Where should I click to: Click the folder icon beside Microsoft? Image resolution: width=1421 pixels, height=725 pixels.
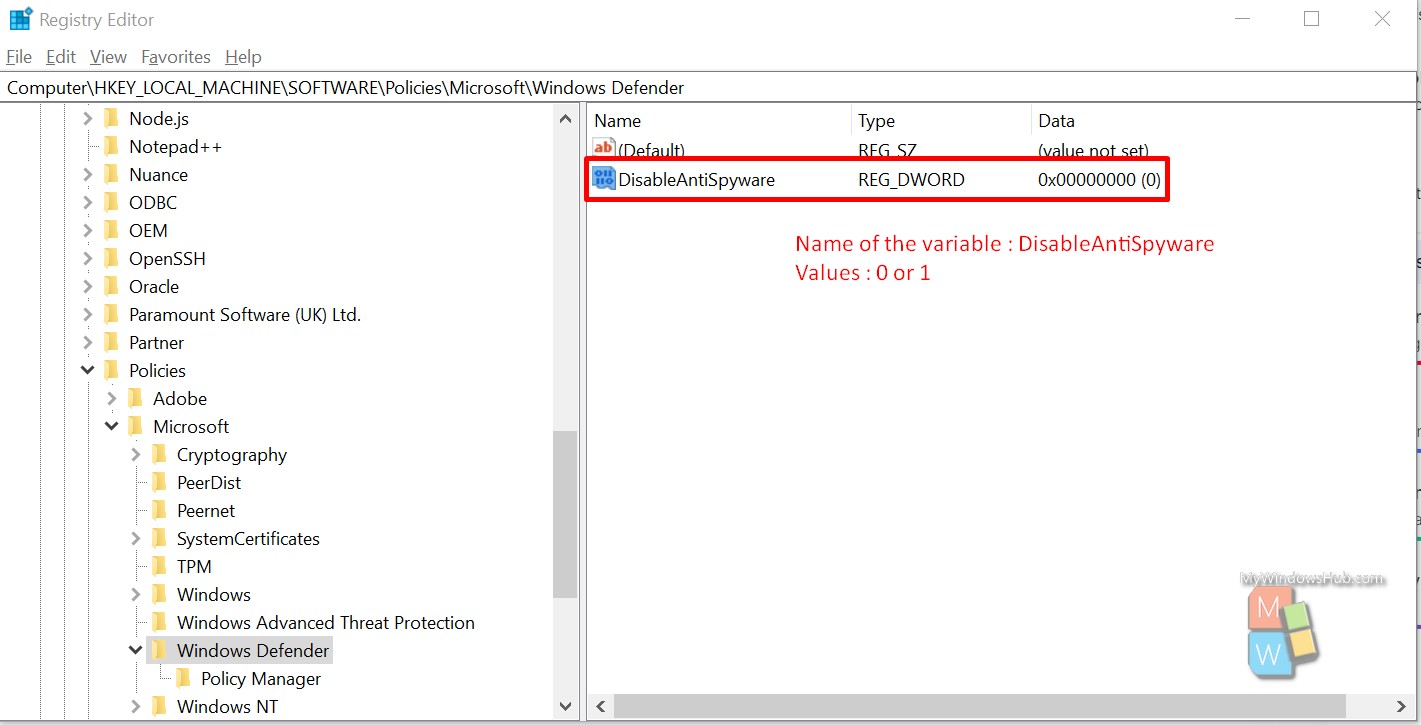coord(135,426)
